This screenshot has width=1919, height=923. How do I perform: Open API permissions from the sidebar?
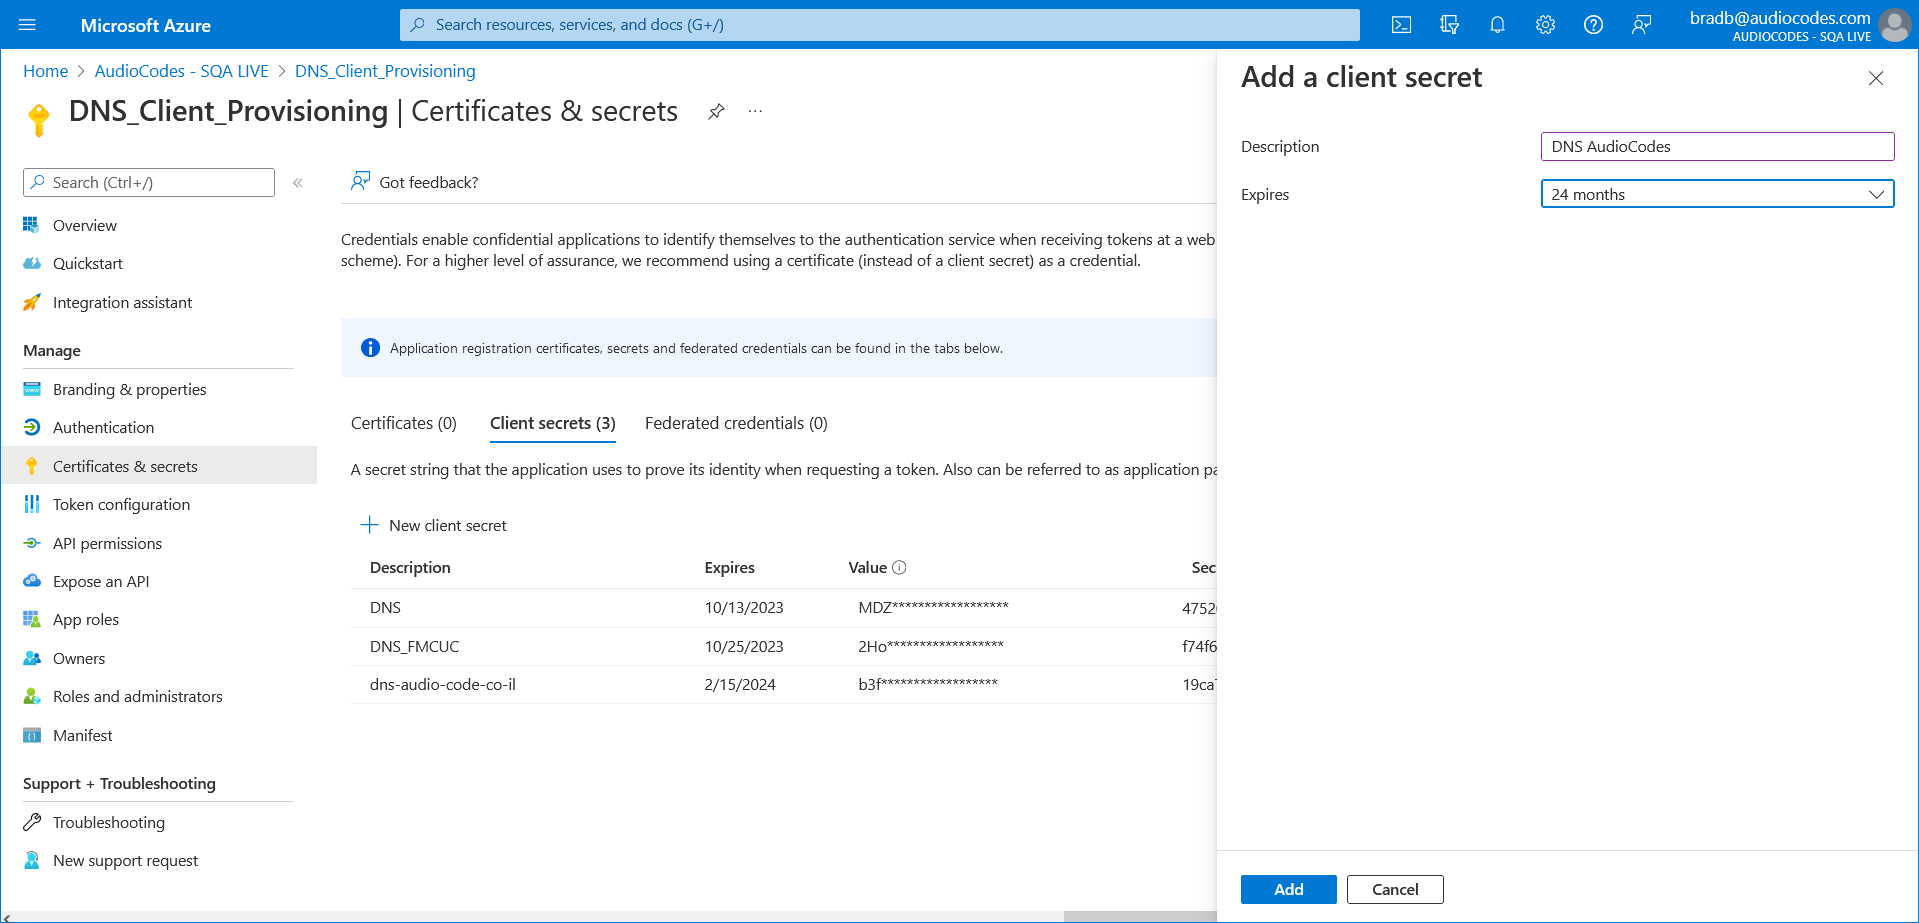[107, 543]
